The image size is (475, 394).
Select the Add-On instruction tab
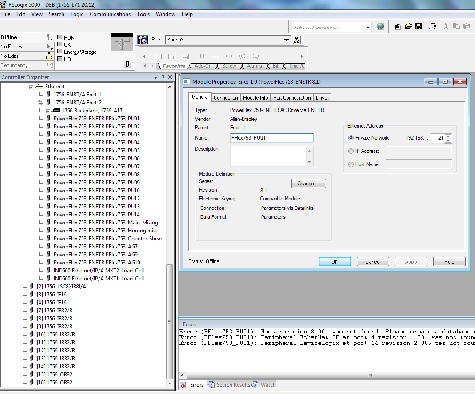click(202, 66)
